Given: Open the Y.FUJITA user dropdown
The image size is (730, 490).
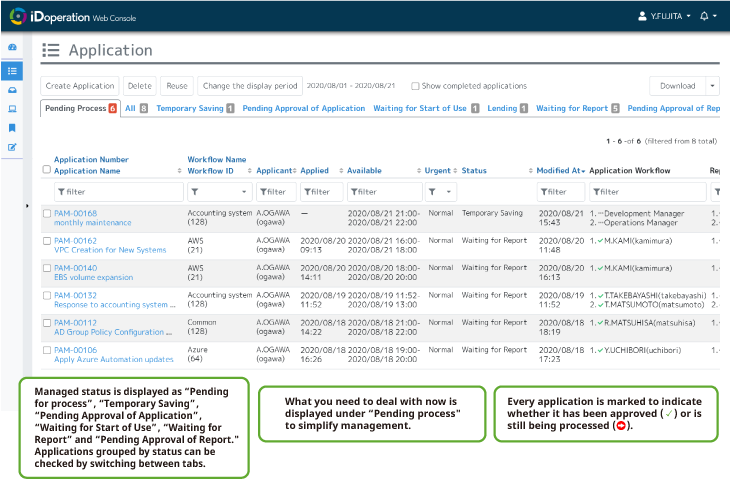Looking at the screenshot, I should point(664,16).
